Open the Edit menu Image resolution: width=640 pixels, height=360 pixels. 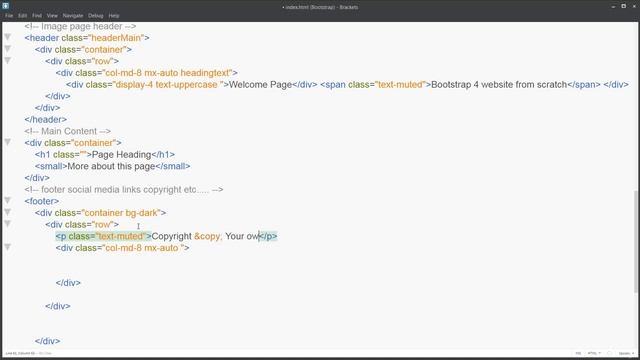tap(22, 16)
